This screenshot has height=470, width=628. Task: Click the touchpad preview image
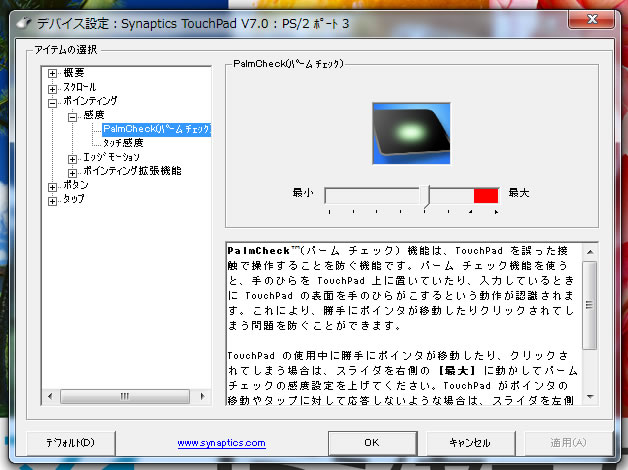[x=411, y=133]
